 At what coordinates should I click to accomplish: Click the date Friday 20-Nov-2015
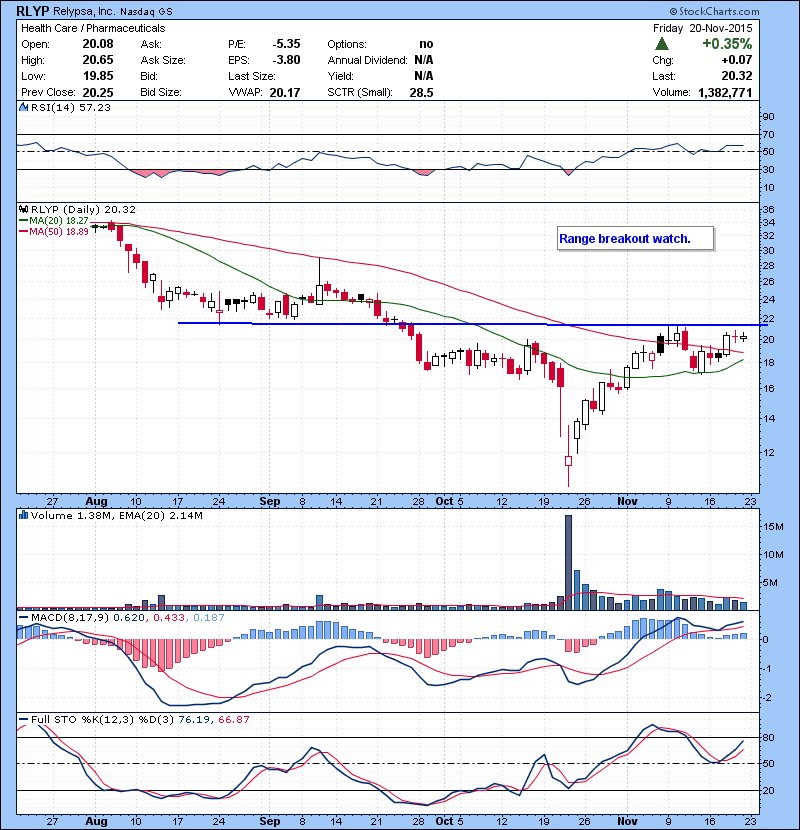[x=703, y=28]
